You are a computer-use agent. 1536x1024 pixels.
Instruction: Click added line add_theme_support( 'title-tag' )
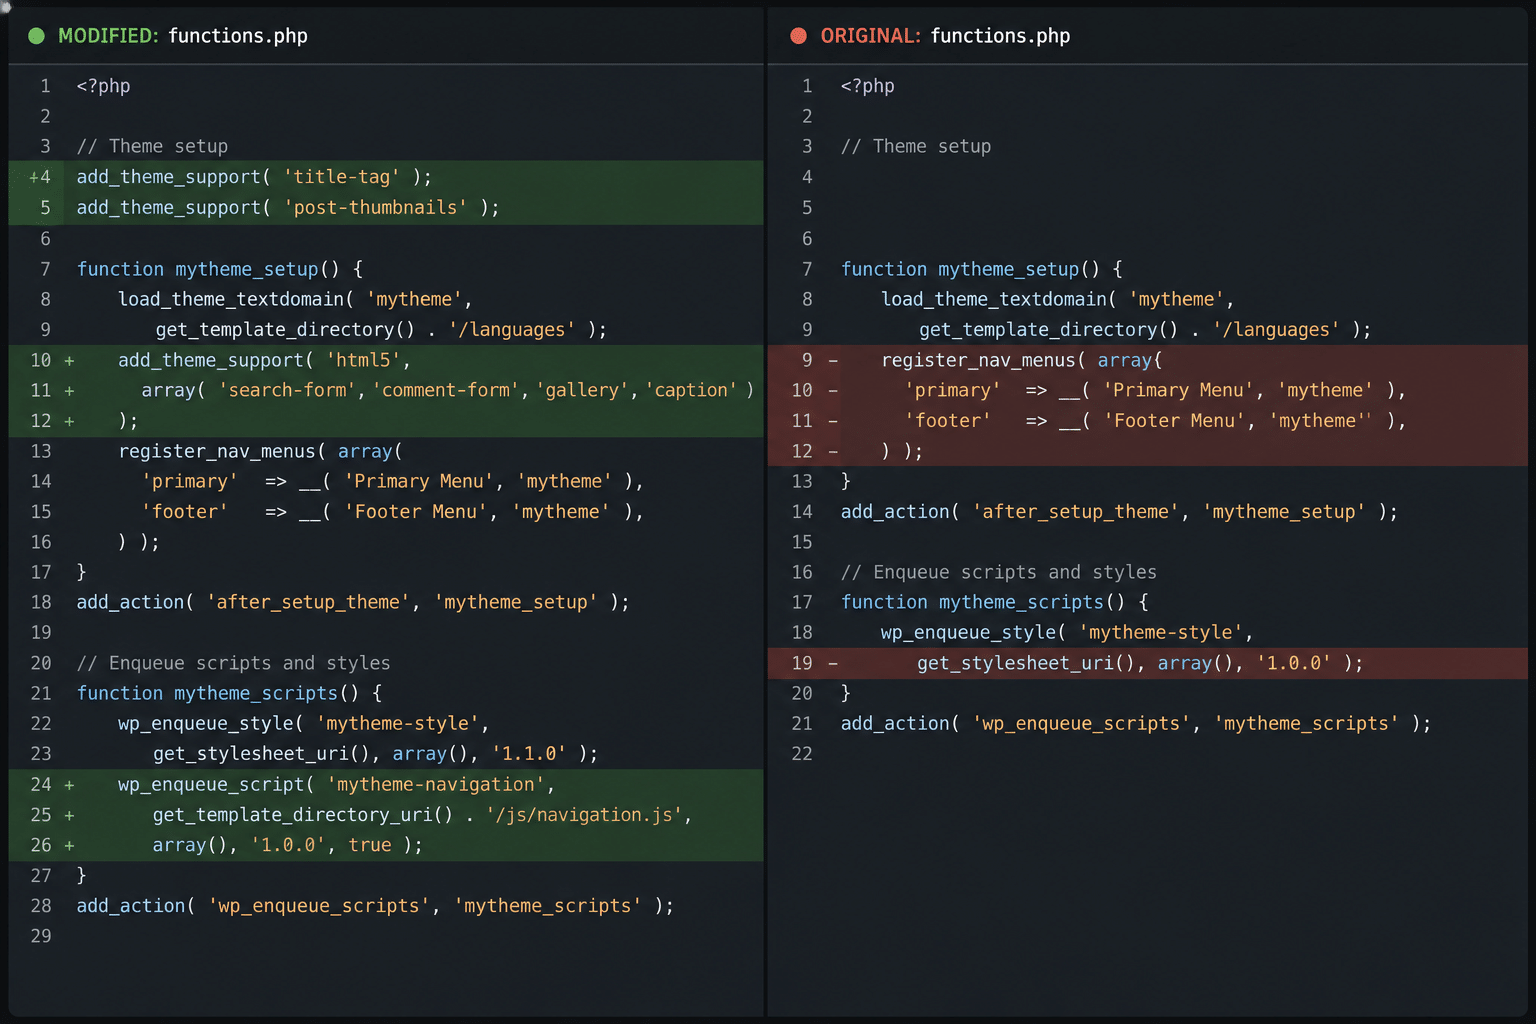coord(254,177)
